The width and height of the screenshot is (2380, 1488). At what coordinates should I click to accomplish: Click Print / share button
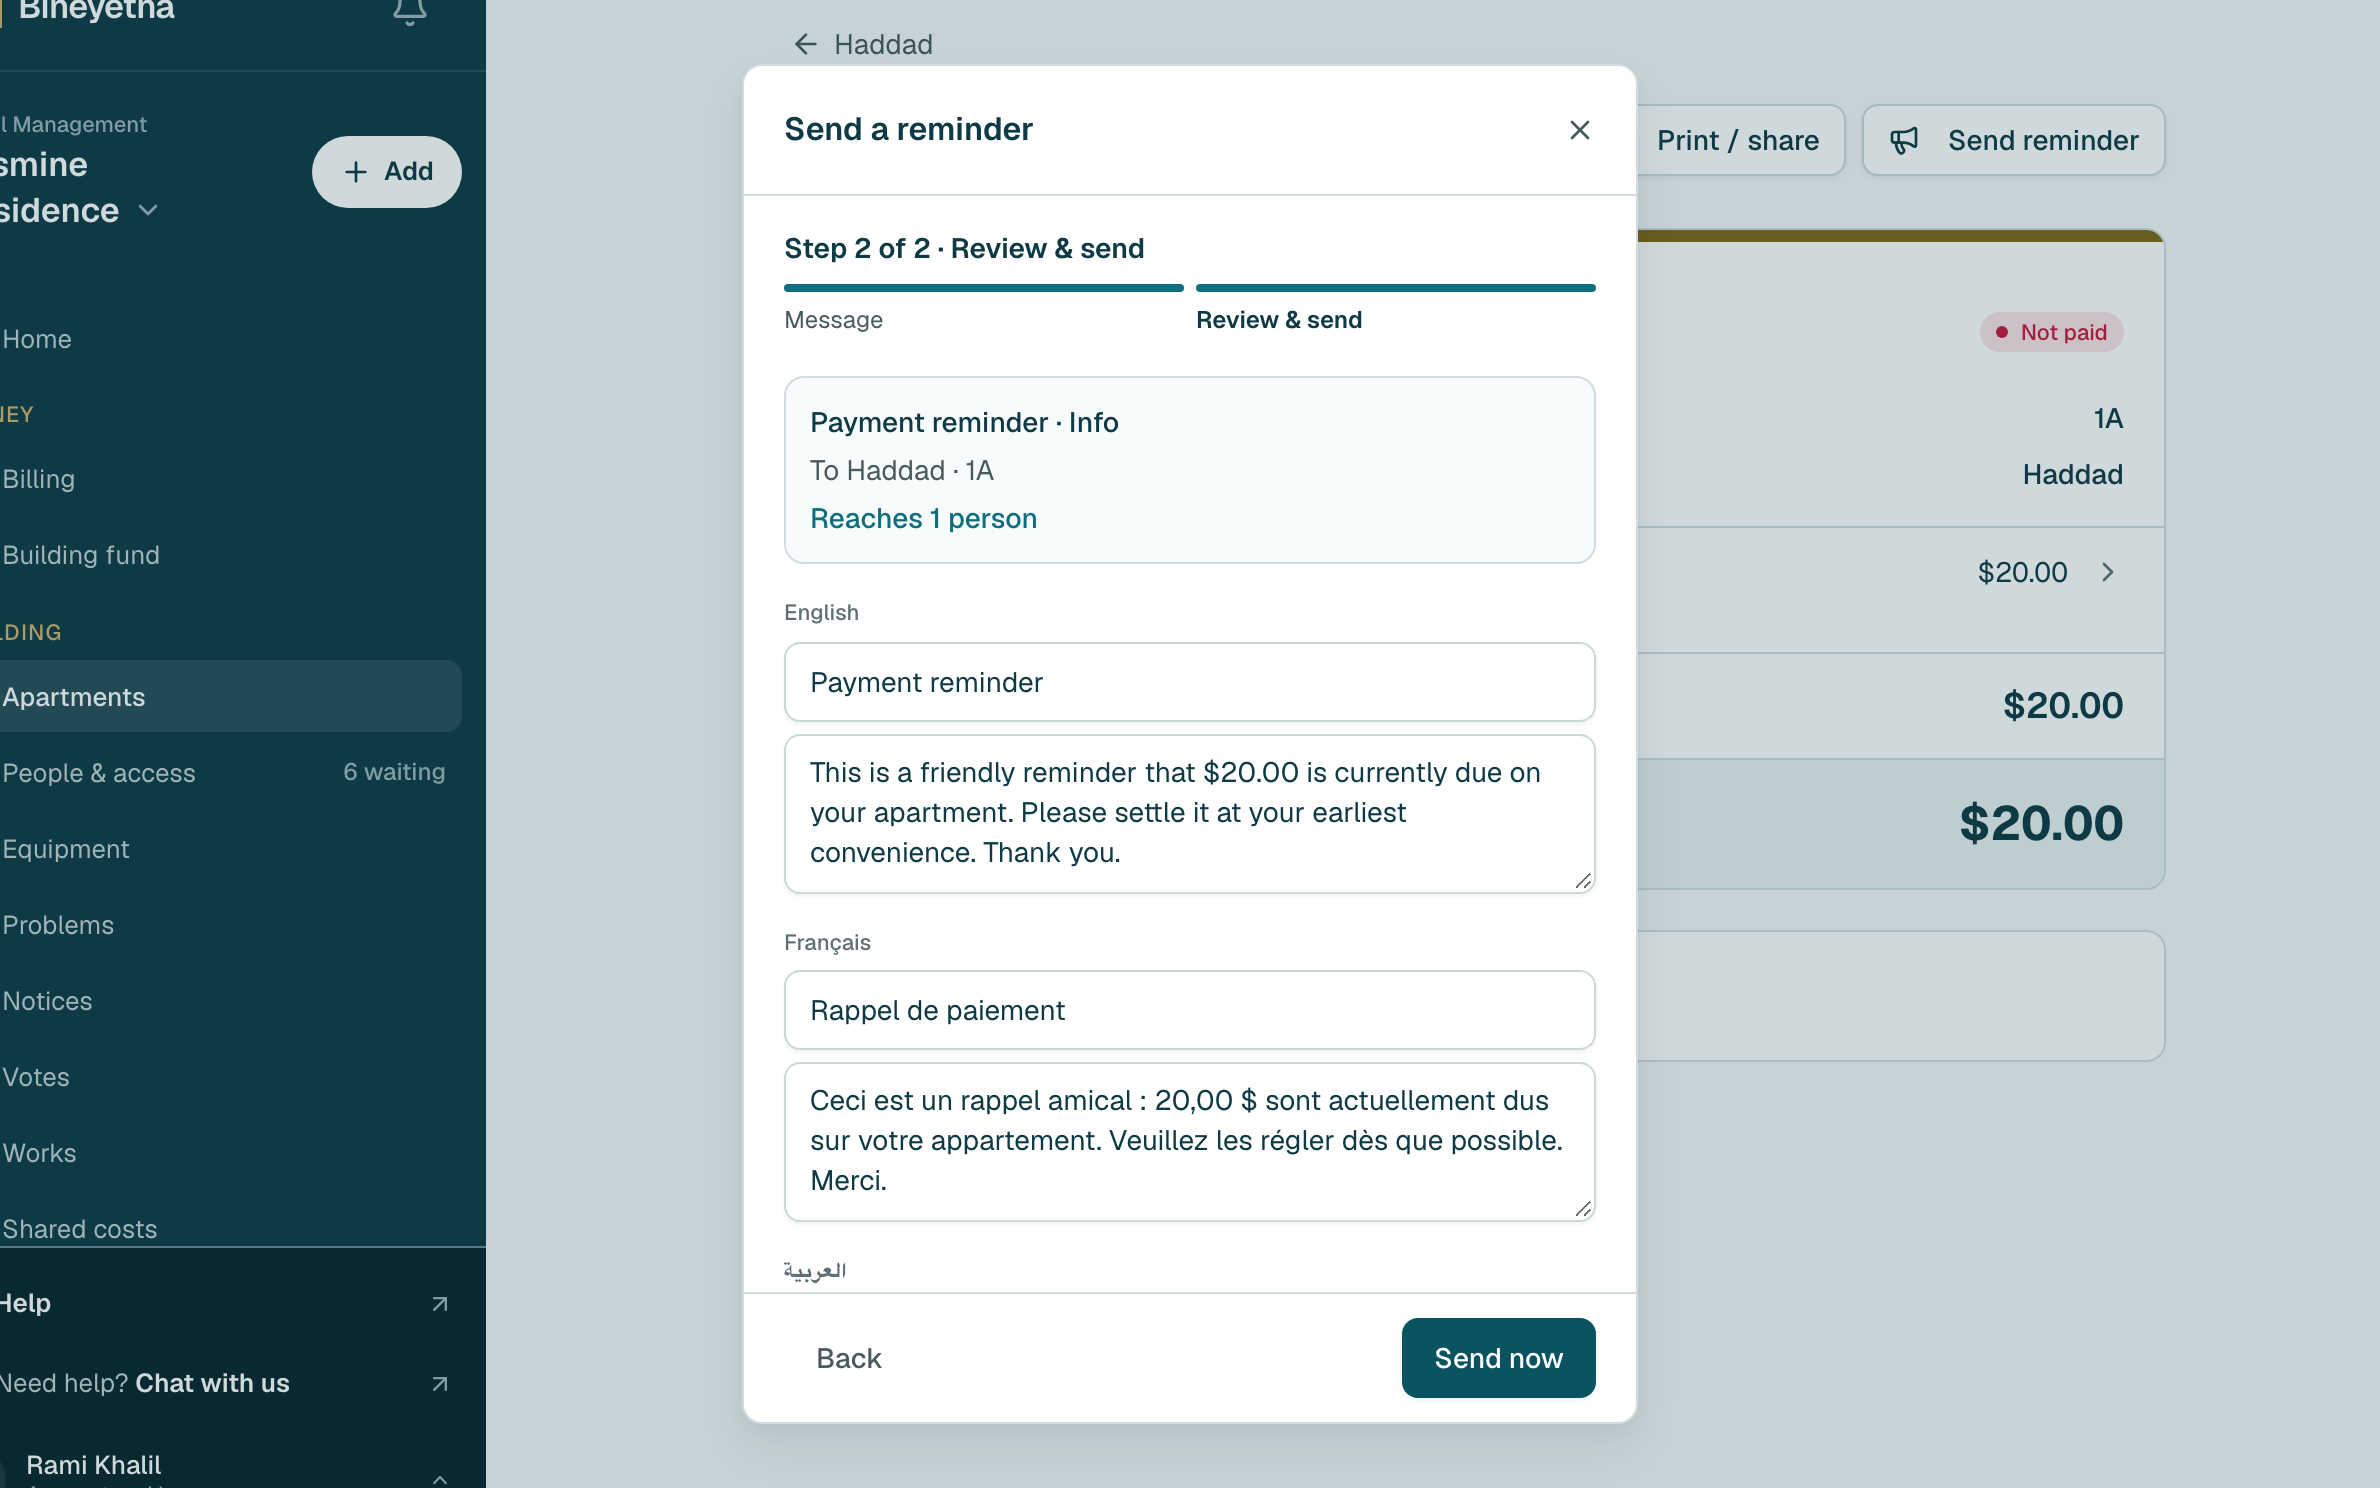coord(1738,140)
